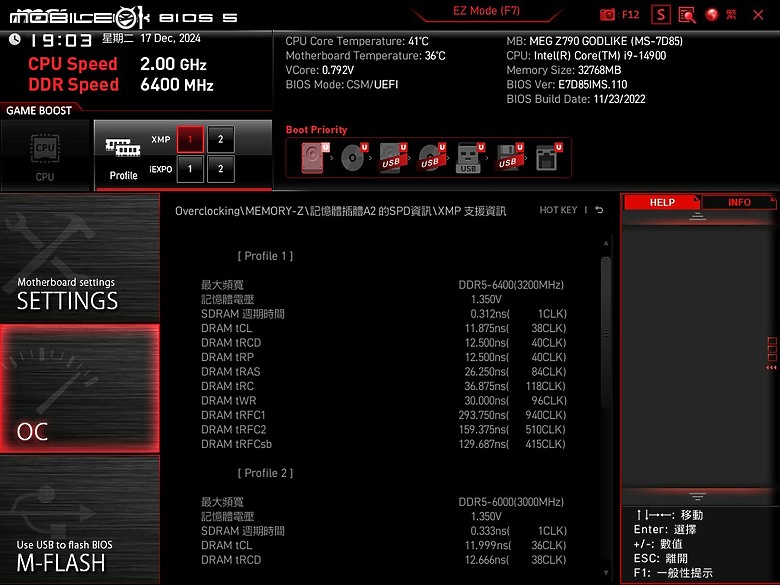Click the DDR5-6000(3000MHz) value
The height and width of the screenshot is (585, 780).
click(x=511, y=502)
